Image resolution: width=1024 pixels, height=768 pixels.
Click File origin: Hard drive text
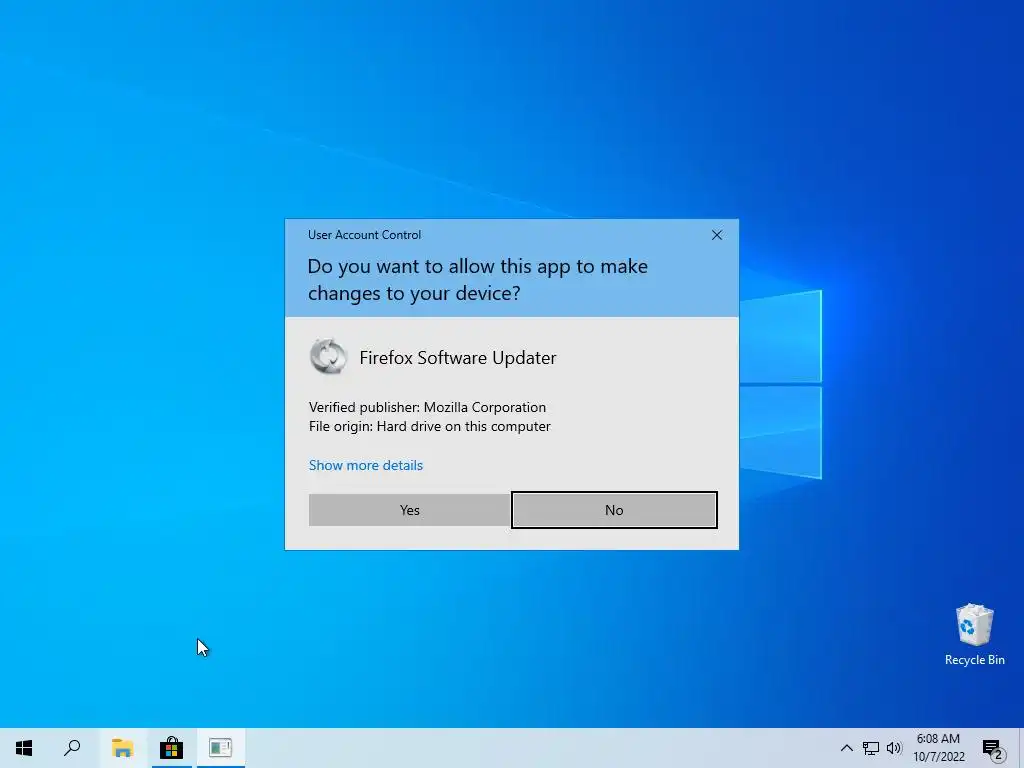(x=430, y=426)
